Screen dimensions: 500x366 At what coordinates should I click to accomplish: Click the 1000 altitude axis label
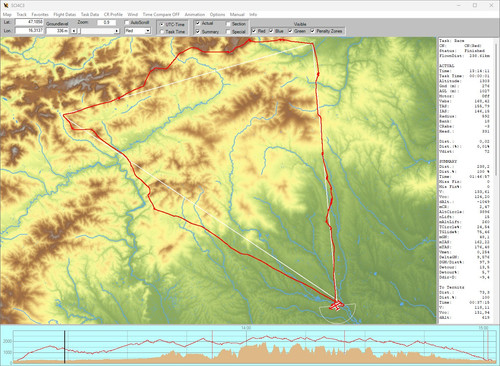click(7, 352)
